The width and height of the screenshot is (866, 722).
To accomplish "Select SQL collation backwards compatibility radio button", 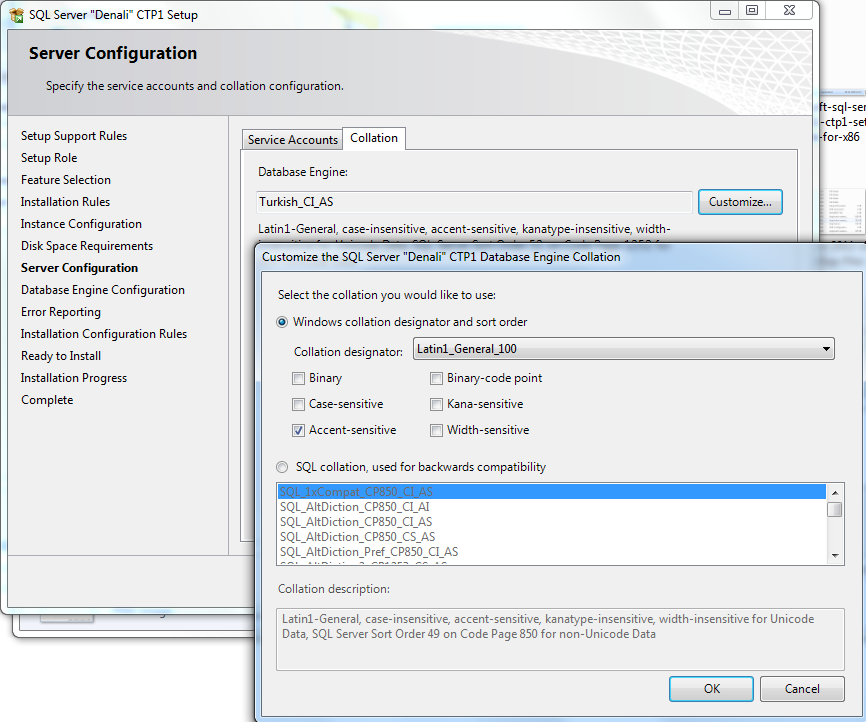I will [x=282, y=467].
